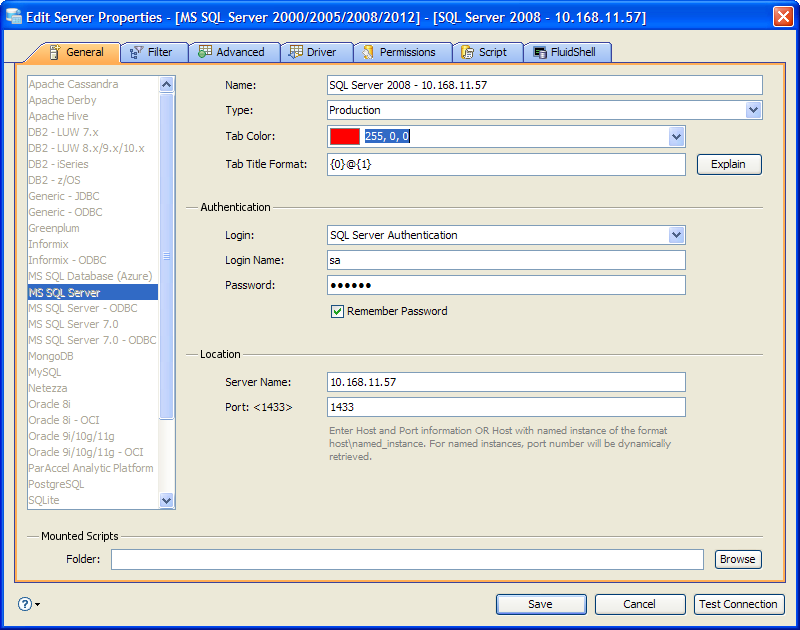800x630 pixels.
Task: Select MS SQL Server 7.0 - ODBC entry
Action: click(92, 340)
